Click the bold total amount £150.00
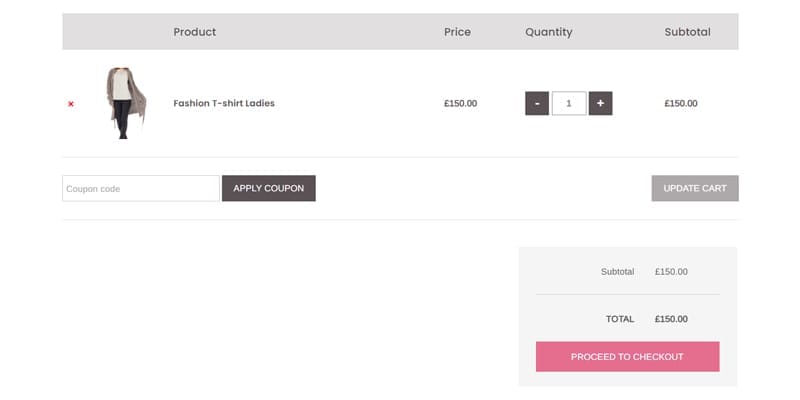Viewport: 800px width, 400px height. coord(671,319)
